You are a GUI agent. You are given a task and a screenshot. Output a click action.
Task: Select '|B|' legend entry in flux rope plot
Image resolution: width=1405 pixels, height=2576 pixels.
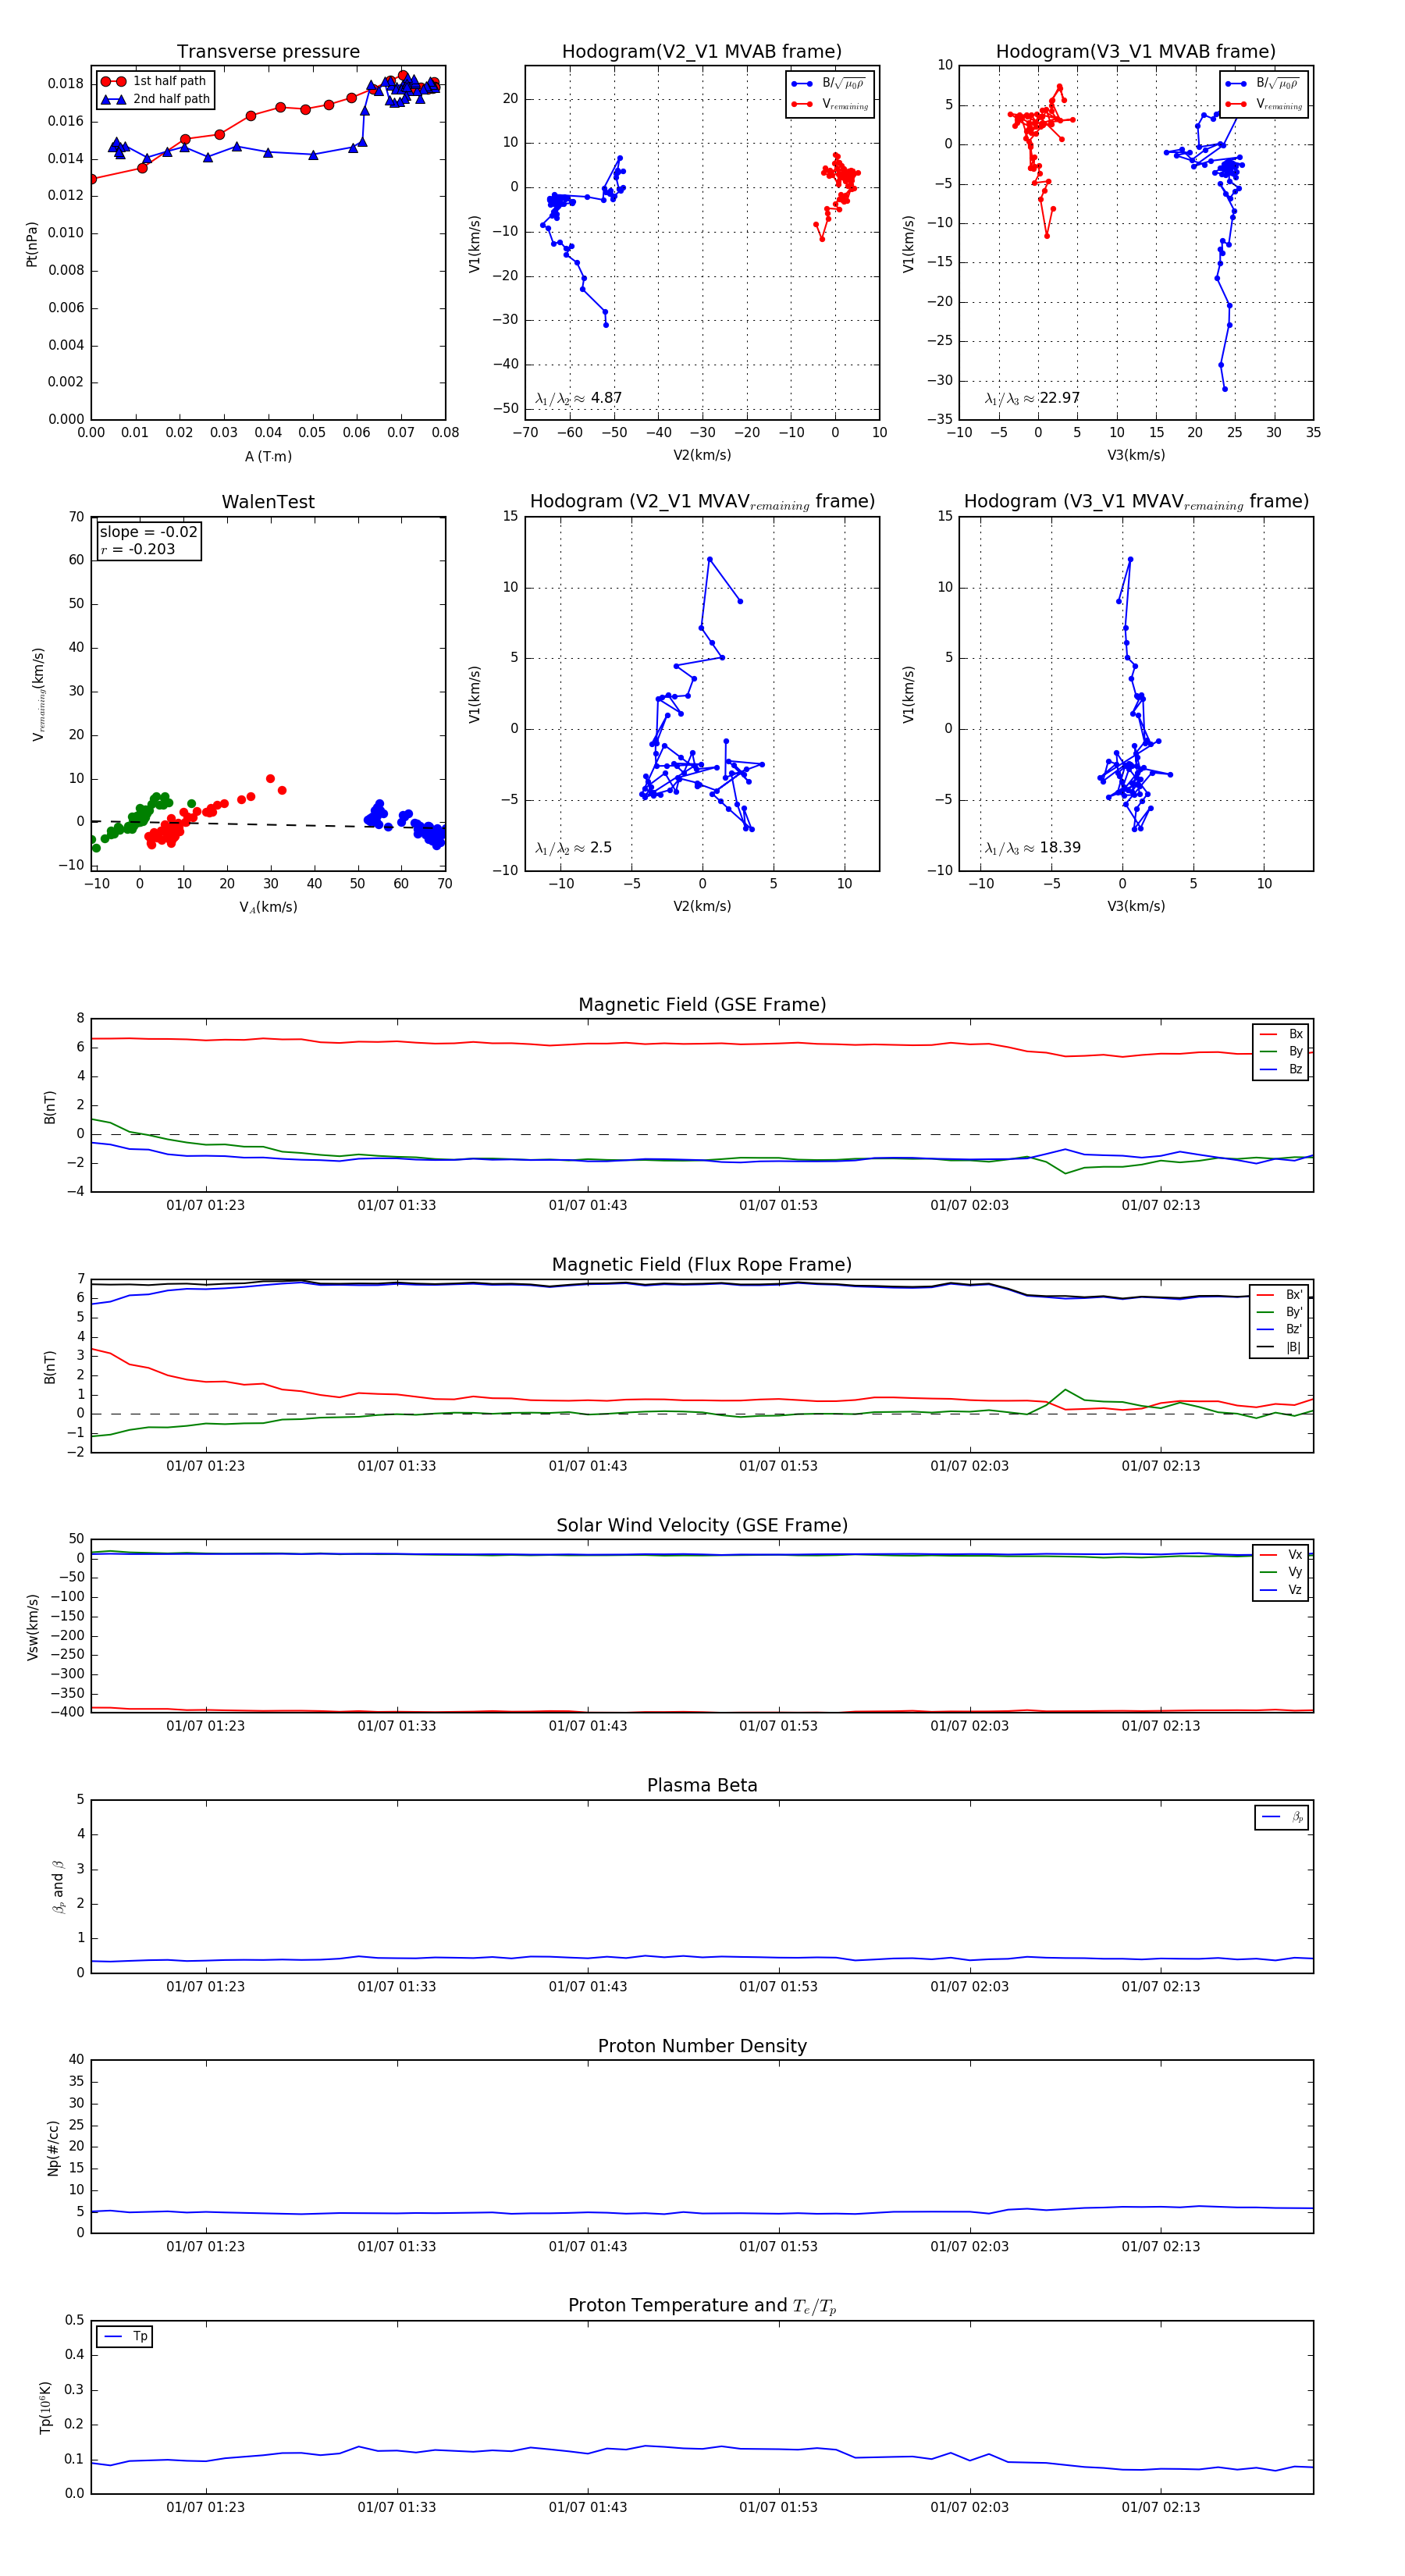[x=1280, y=1347]
